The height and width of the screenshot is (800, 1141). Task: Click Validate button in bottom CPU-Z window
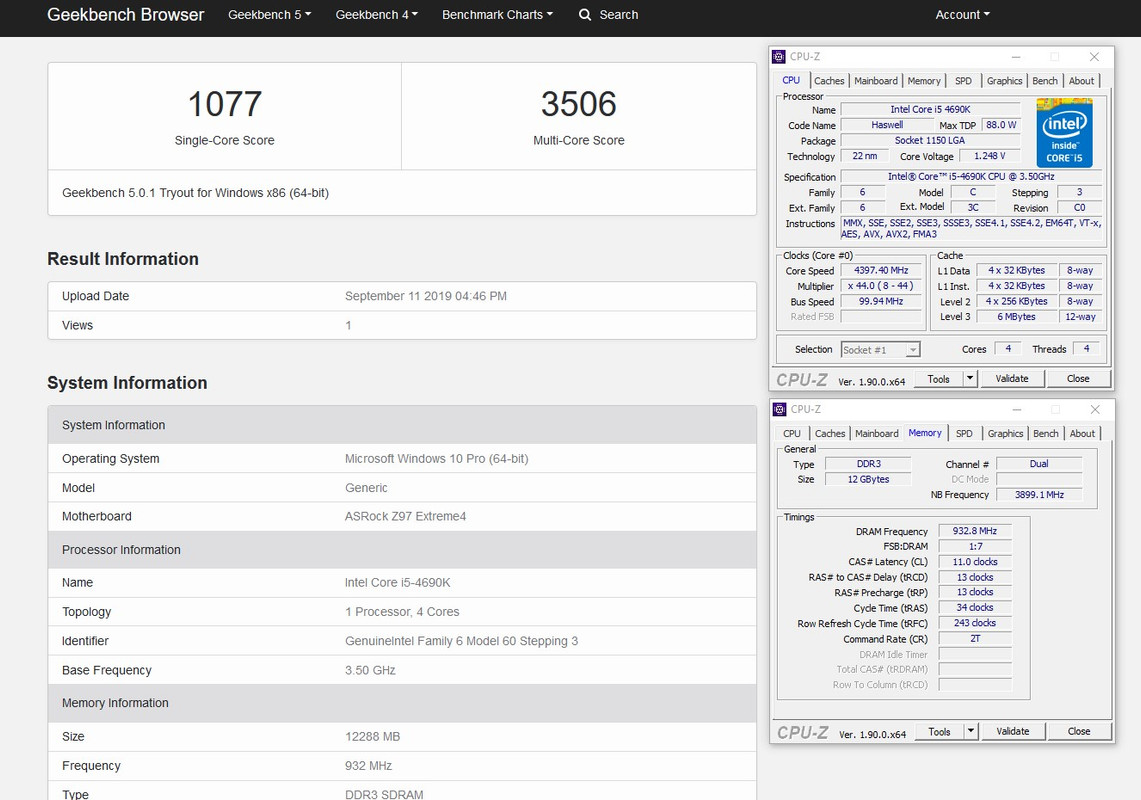coord(1012,732)
